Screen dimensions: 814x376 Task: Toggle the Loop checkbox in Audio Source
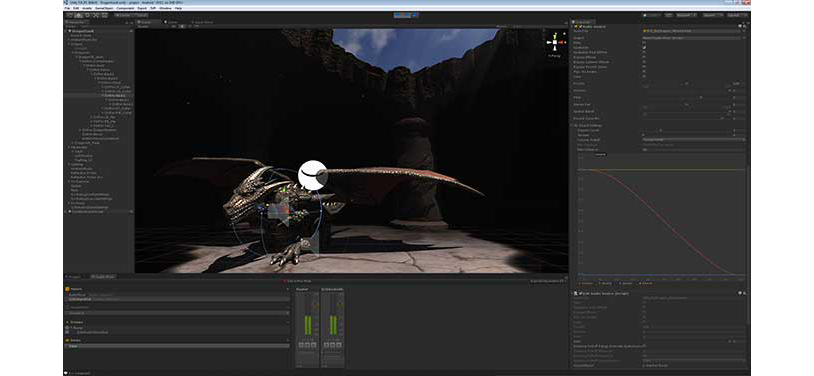coord(644,76)
